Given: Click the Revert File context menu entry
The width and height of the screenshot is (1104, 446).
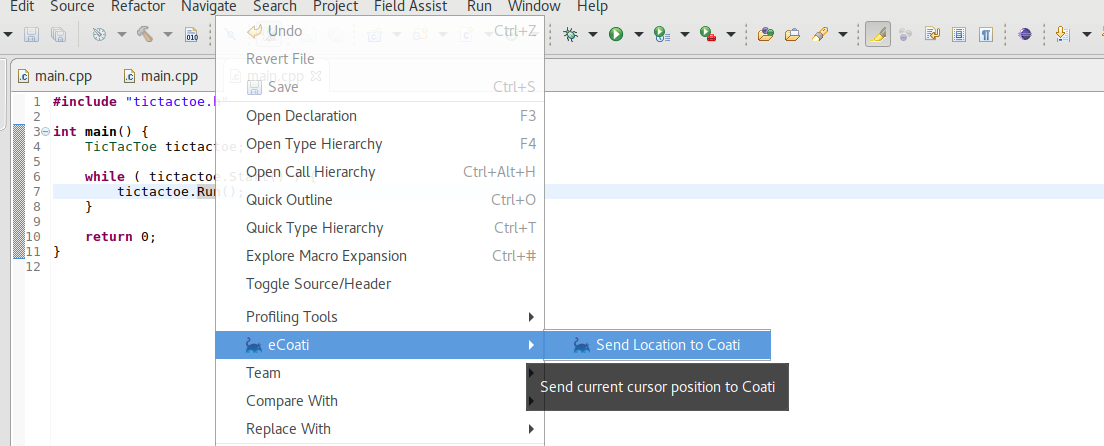Looking at the screenshot, I should pos(380,59).
